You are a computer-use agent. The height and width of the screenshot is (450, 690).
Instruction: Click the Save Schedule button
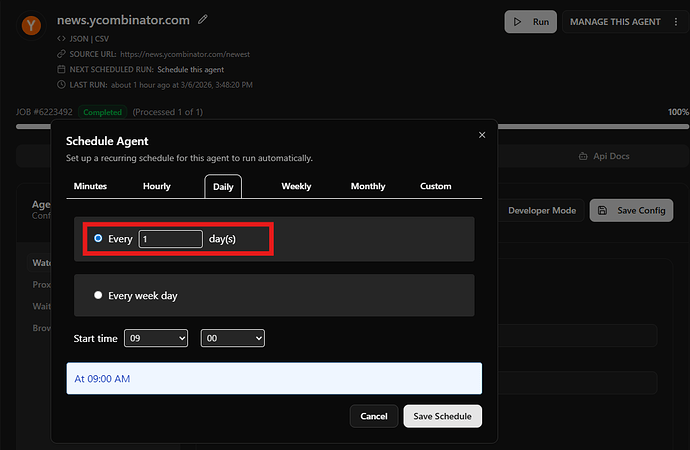[442, 416]
